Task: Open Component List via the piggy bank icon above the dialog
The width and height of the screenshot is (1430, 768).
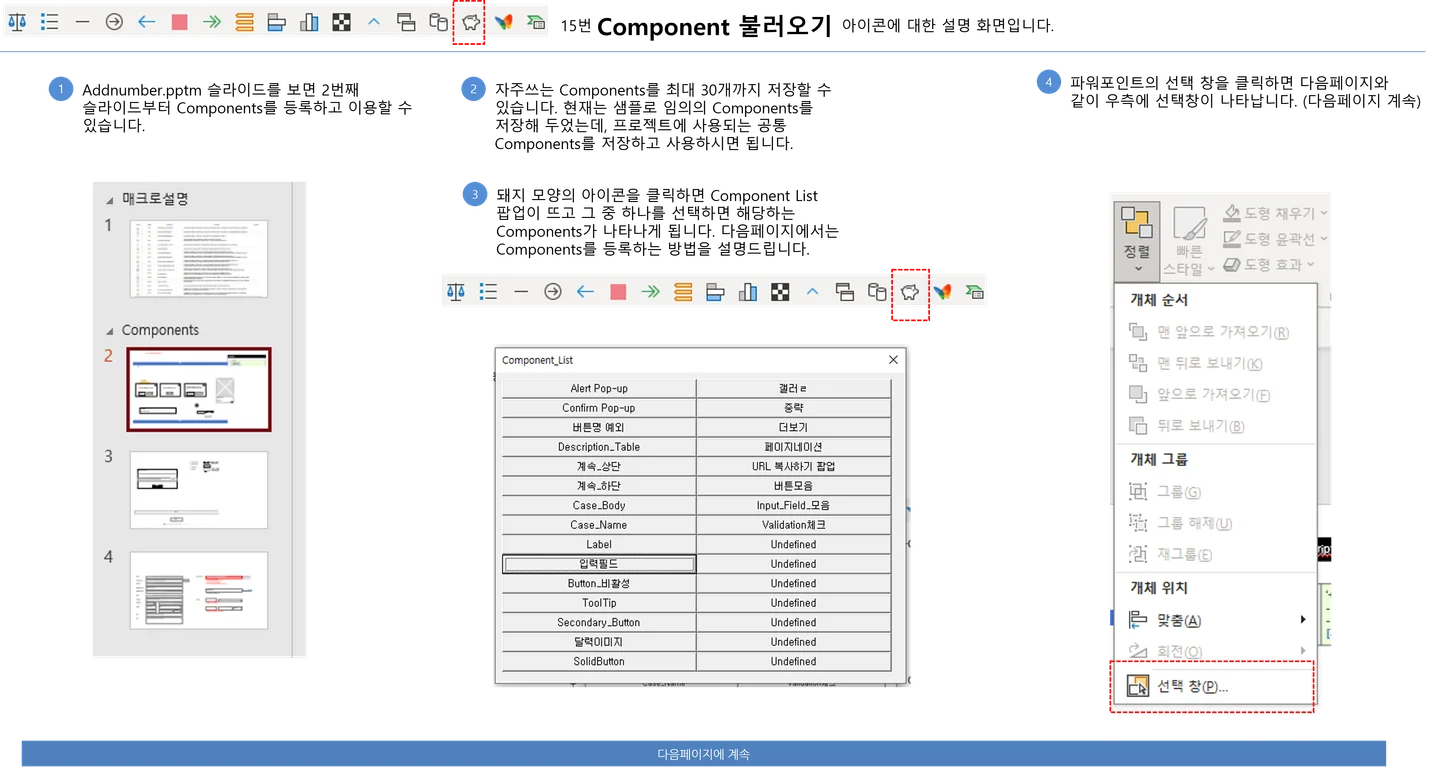Action: coord(909,292)
